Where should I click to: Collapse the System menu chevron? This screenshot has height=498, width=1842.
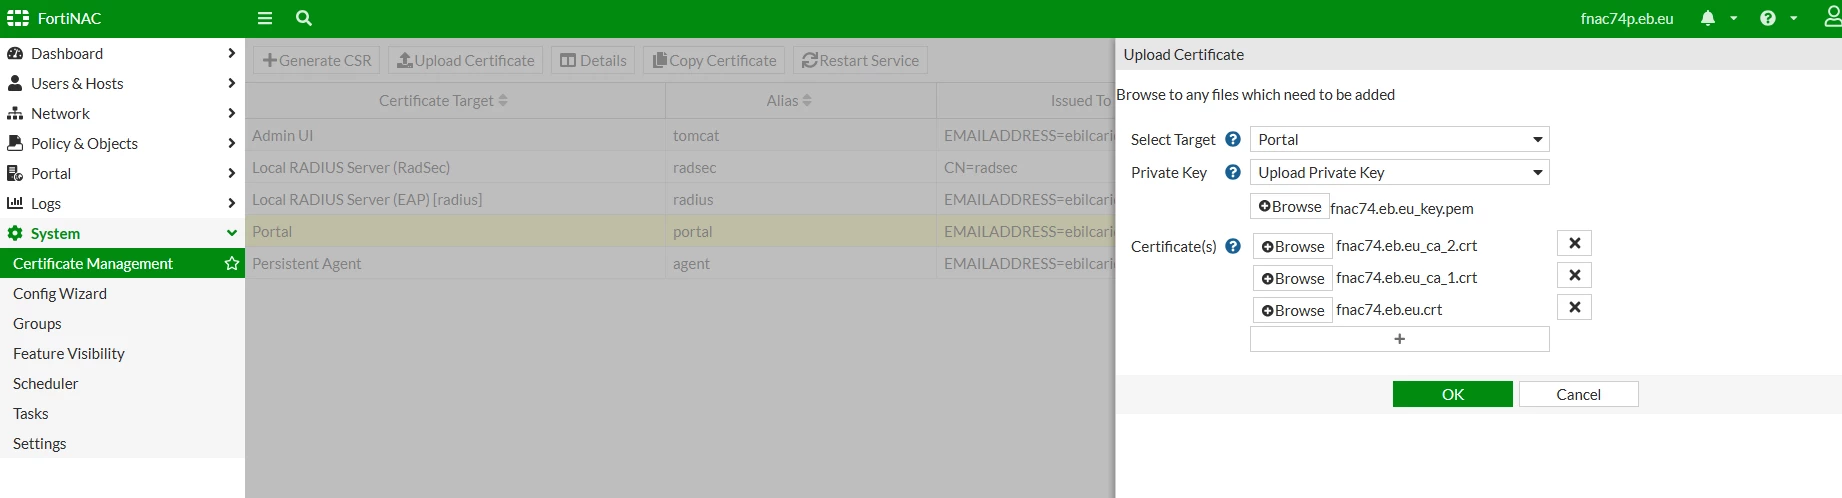(x=232, y=234)
